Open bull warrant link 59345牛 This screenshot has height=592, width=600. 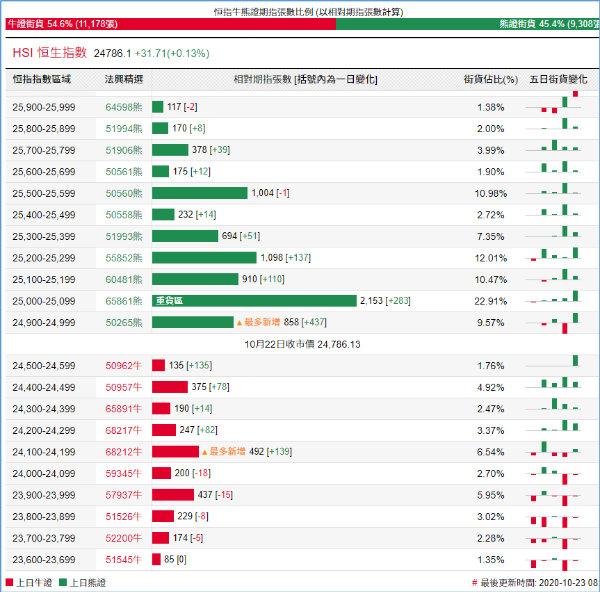pyautogui.click(x=124, y=473)
